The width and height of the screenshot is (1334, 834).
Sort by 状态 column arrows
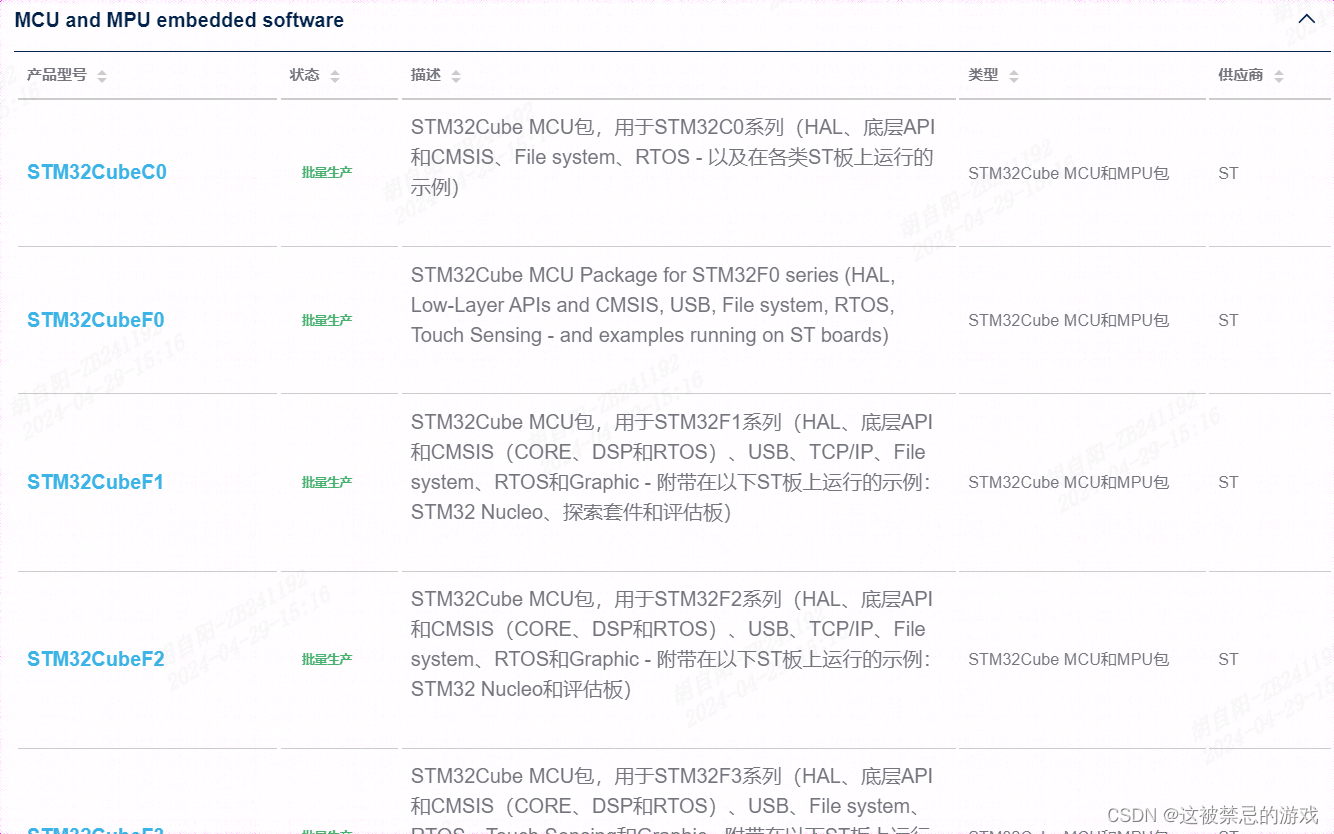[x=335, y=76]
